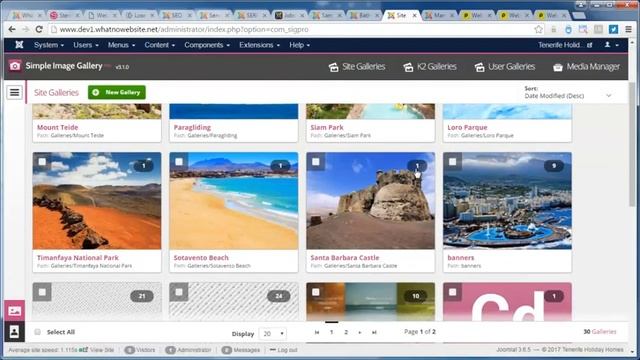640x360 pixels.
Task: Expand the System menu
Action: point(49,45)
